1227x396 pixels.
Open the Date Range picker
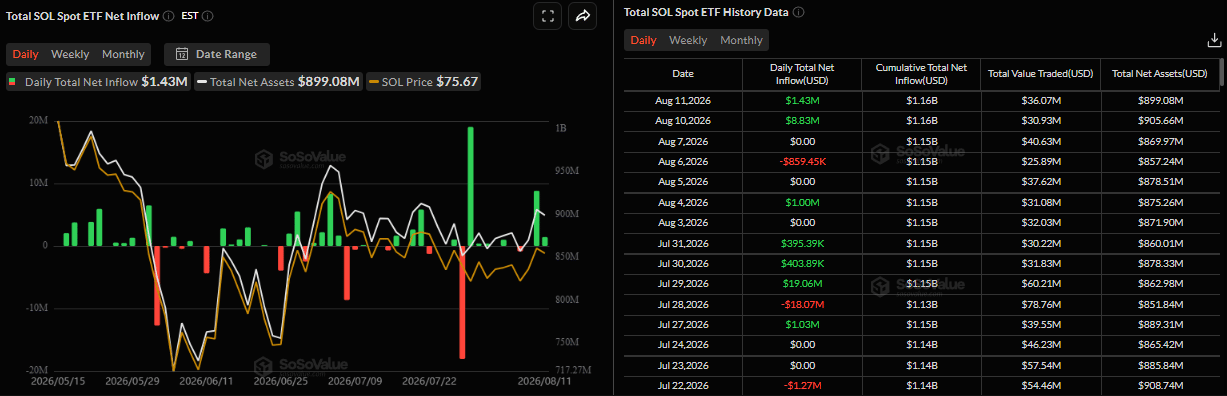coord(217,54)
